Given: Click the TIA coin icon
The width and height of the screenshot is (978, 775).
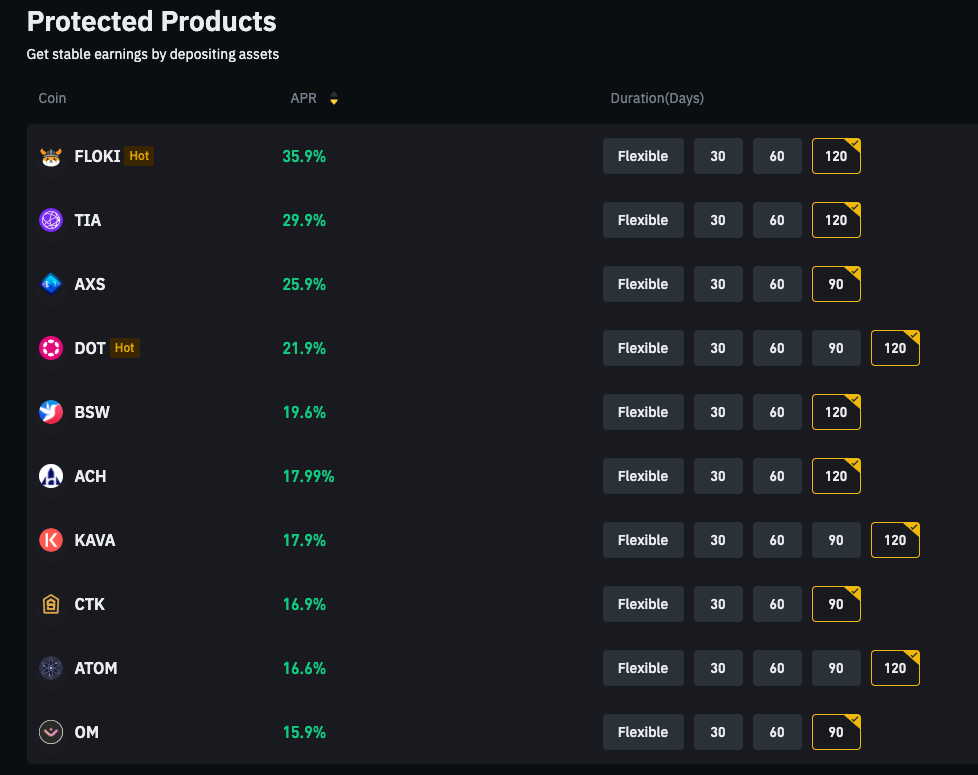Looking at the screenshot, I should coord(50,220).
